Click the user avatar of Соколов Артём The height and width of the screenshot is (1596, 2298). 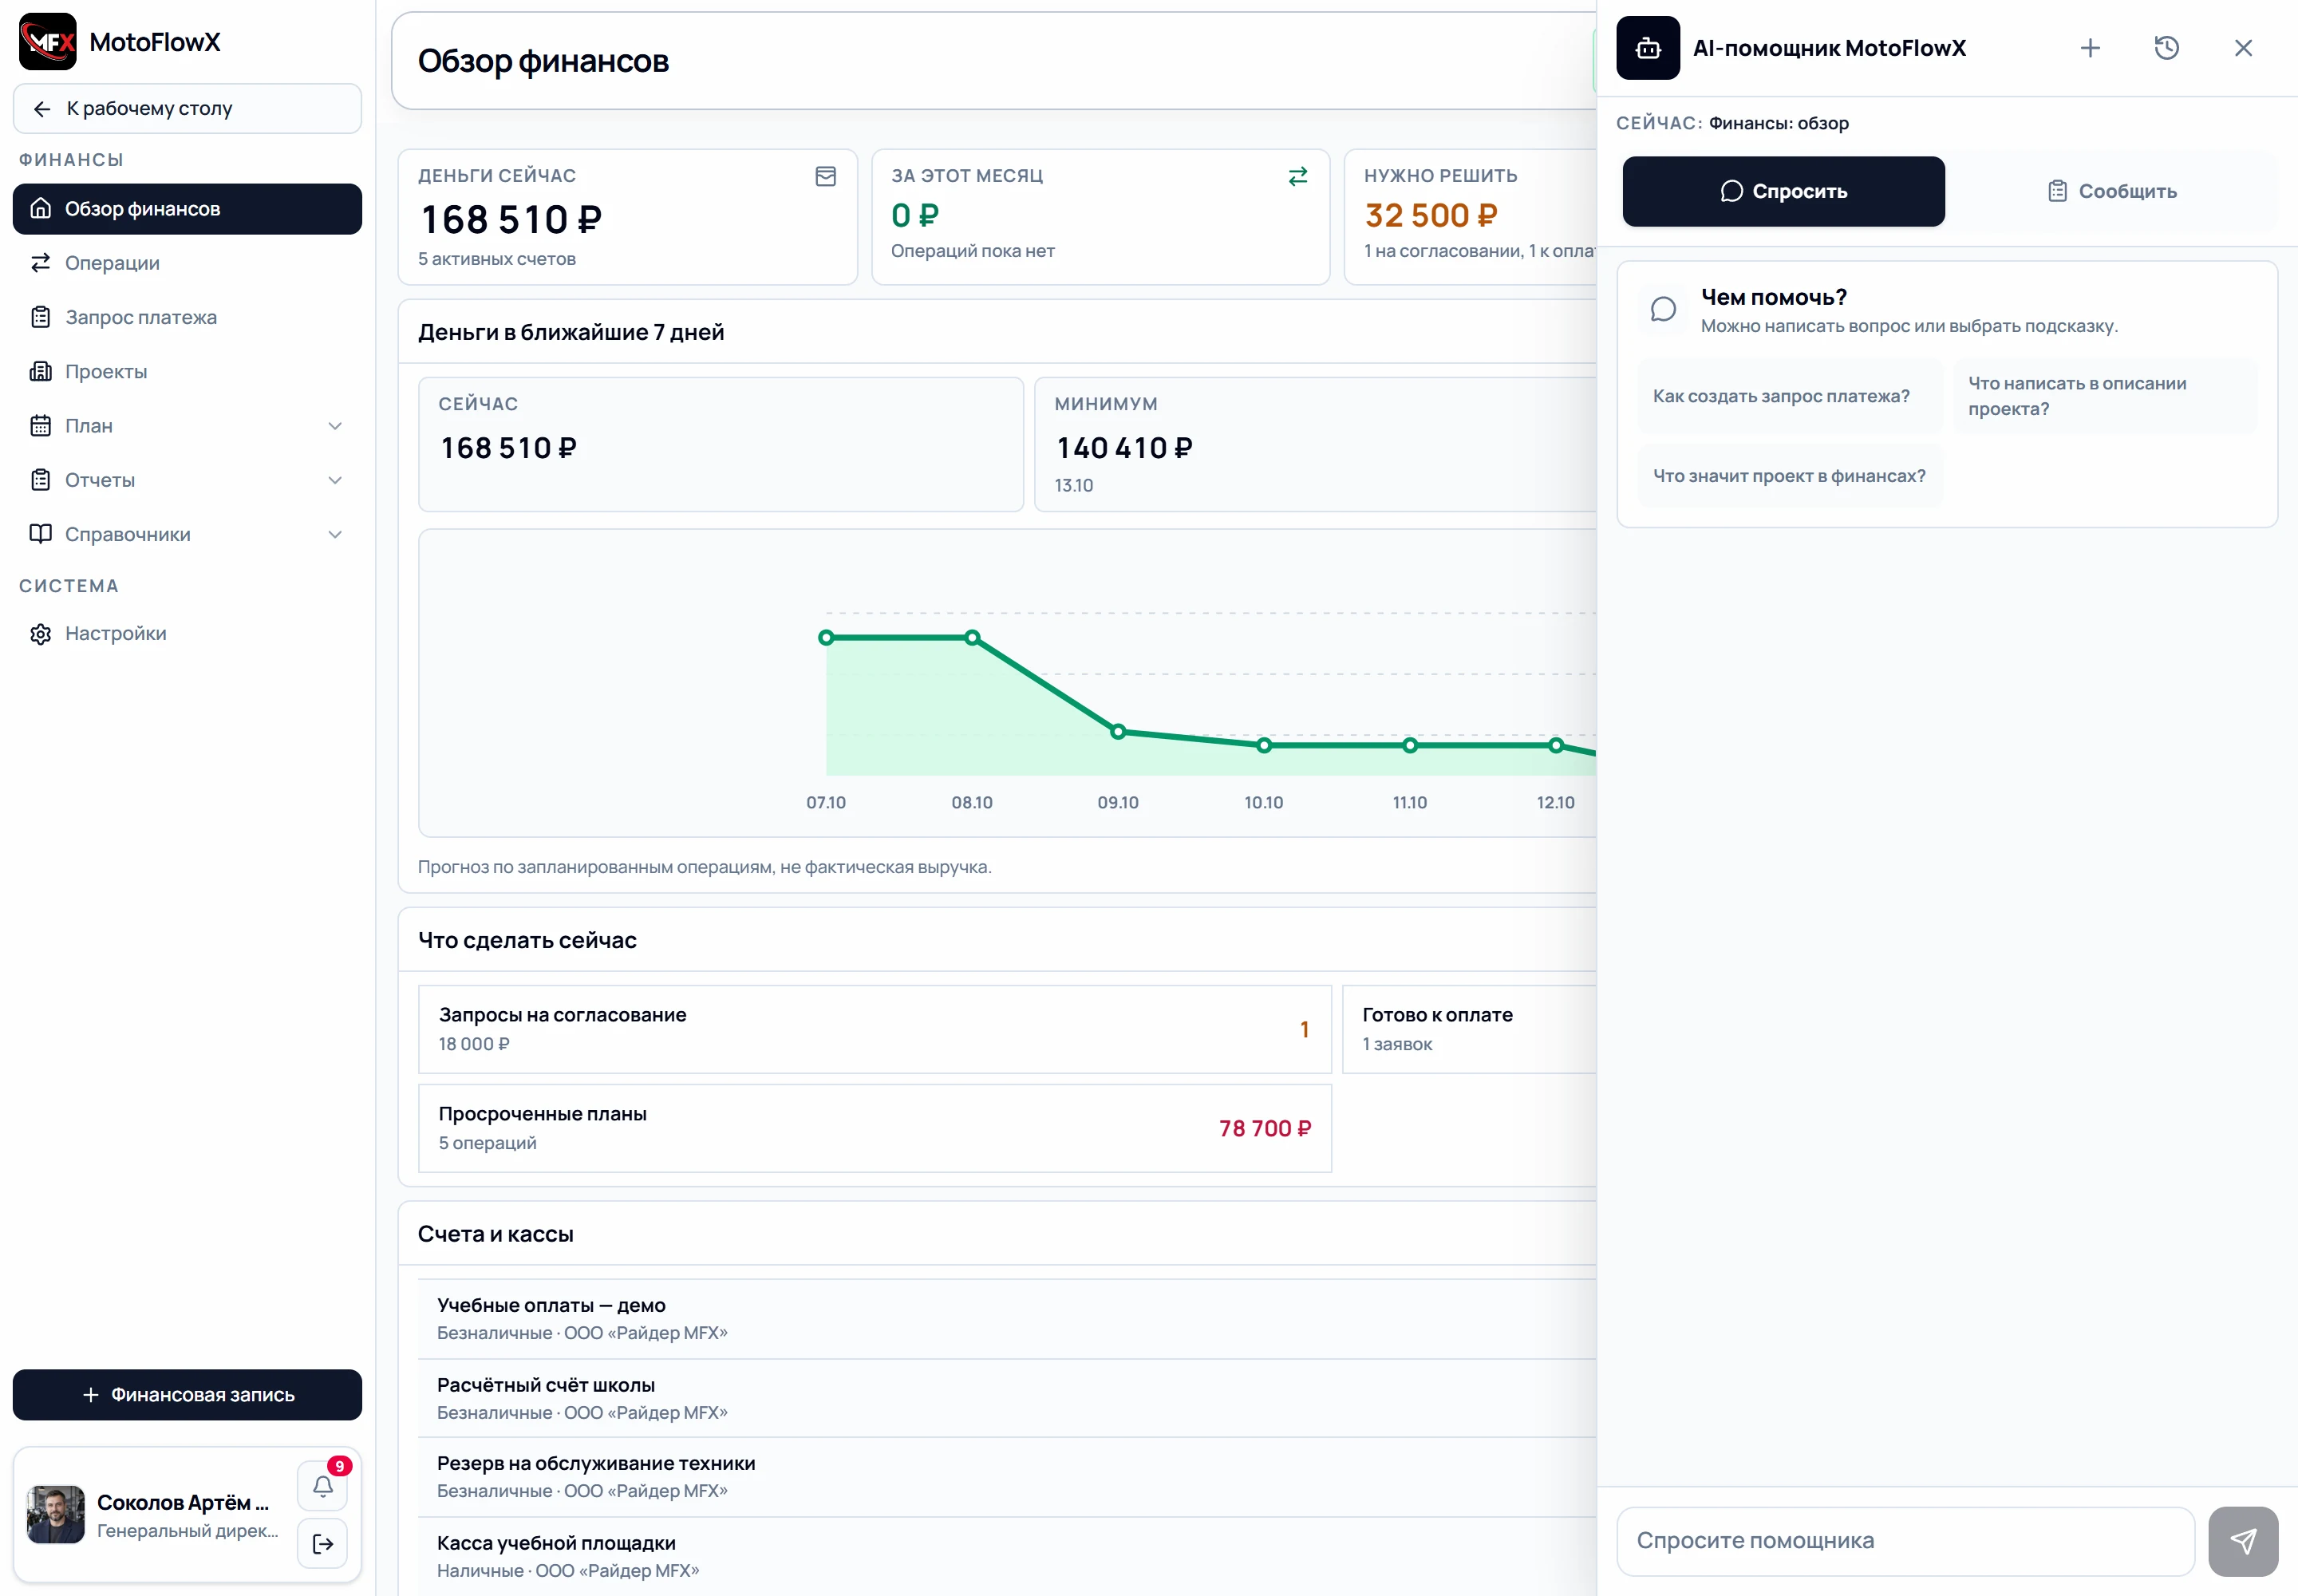pos(55,1514)
